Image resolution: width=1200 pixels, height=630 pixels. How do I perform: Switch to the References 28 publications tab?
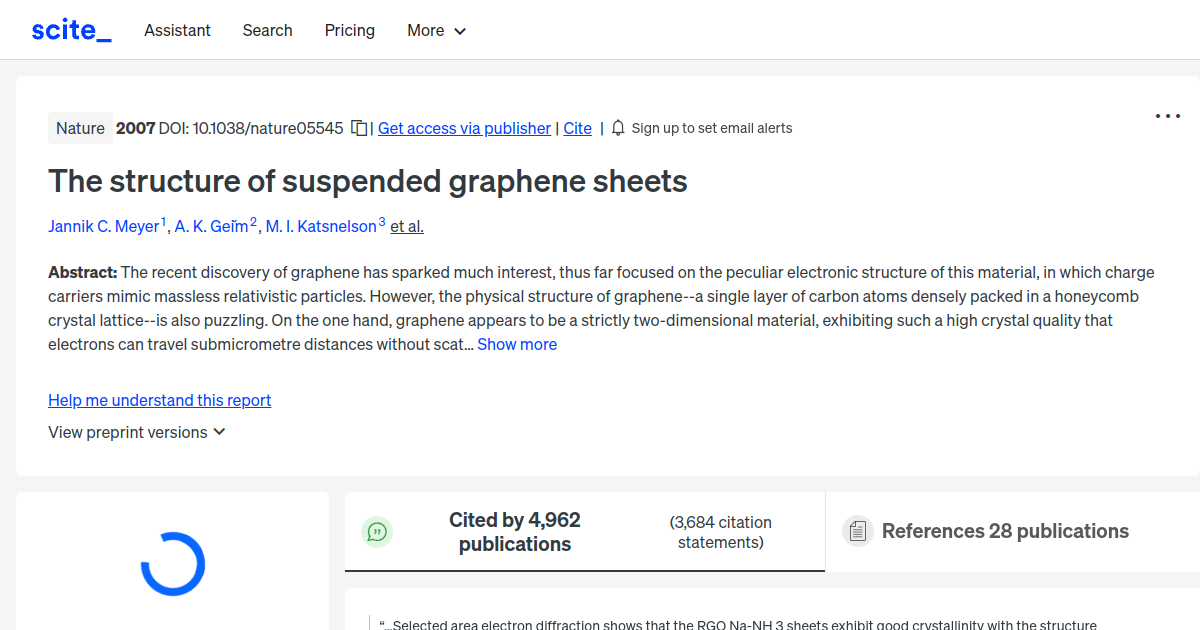(x=1005, y=531)
